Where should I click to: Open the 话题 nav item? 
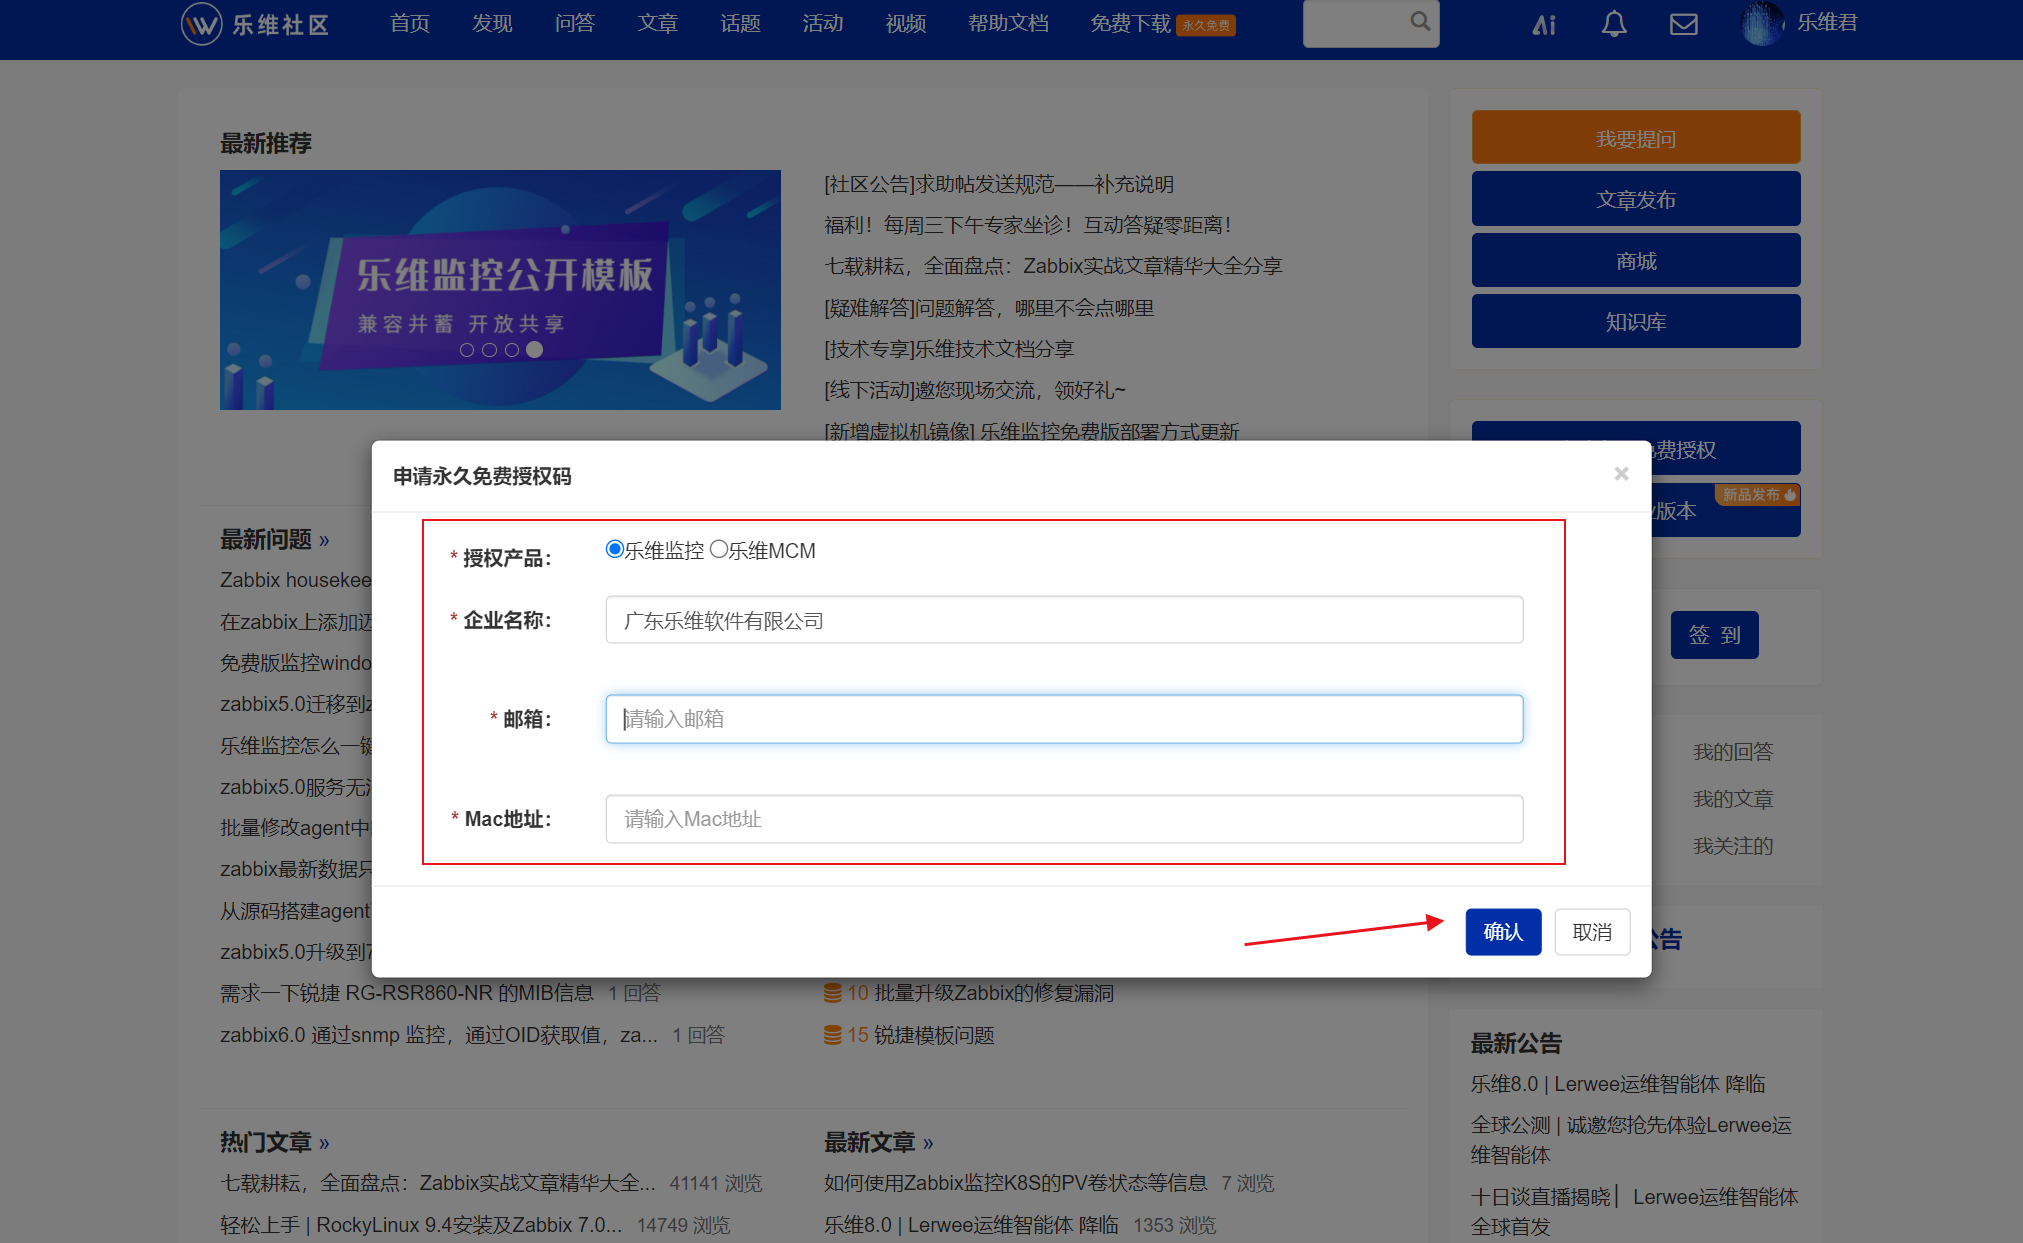pos(741,24)
